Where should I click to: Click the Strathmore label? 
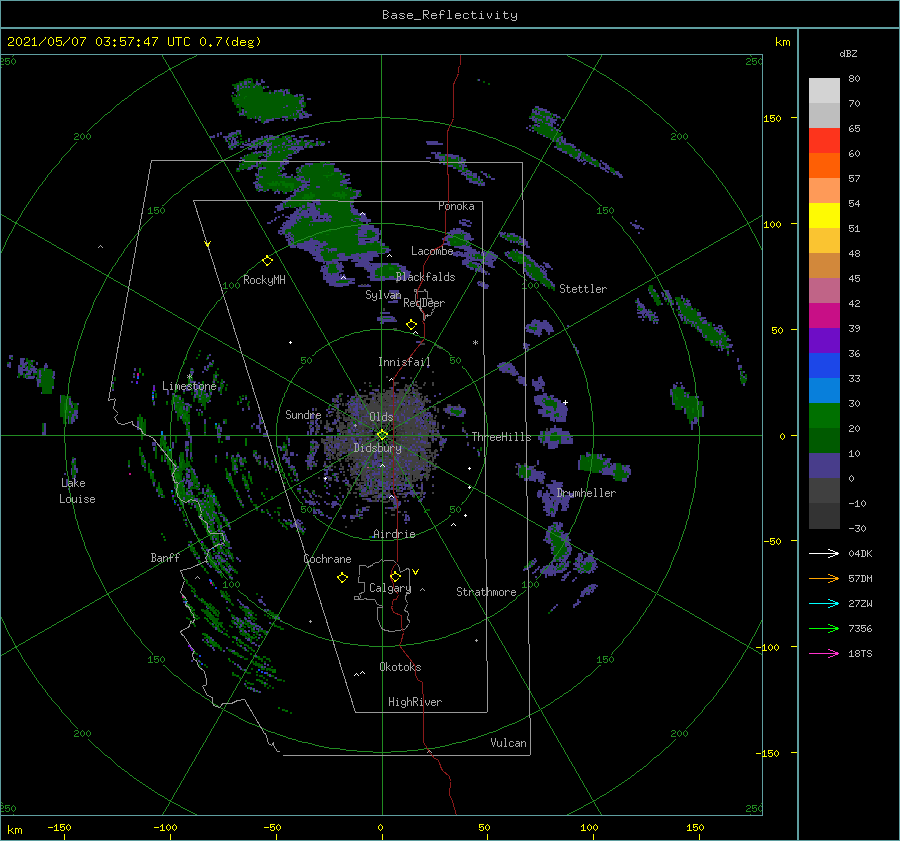(x=486, y=592)
